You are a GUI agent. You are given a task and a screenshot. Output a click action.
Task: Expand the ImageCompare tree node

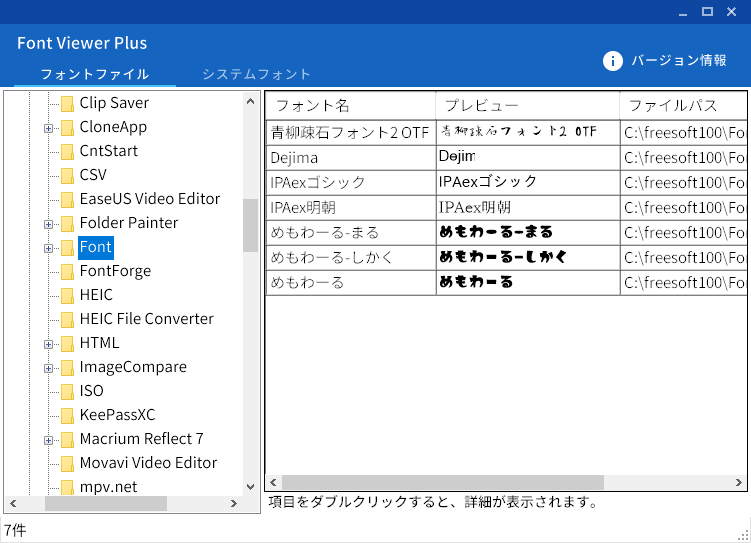click(48, 368)
